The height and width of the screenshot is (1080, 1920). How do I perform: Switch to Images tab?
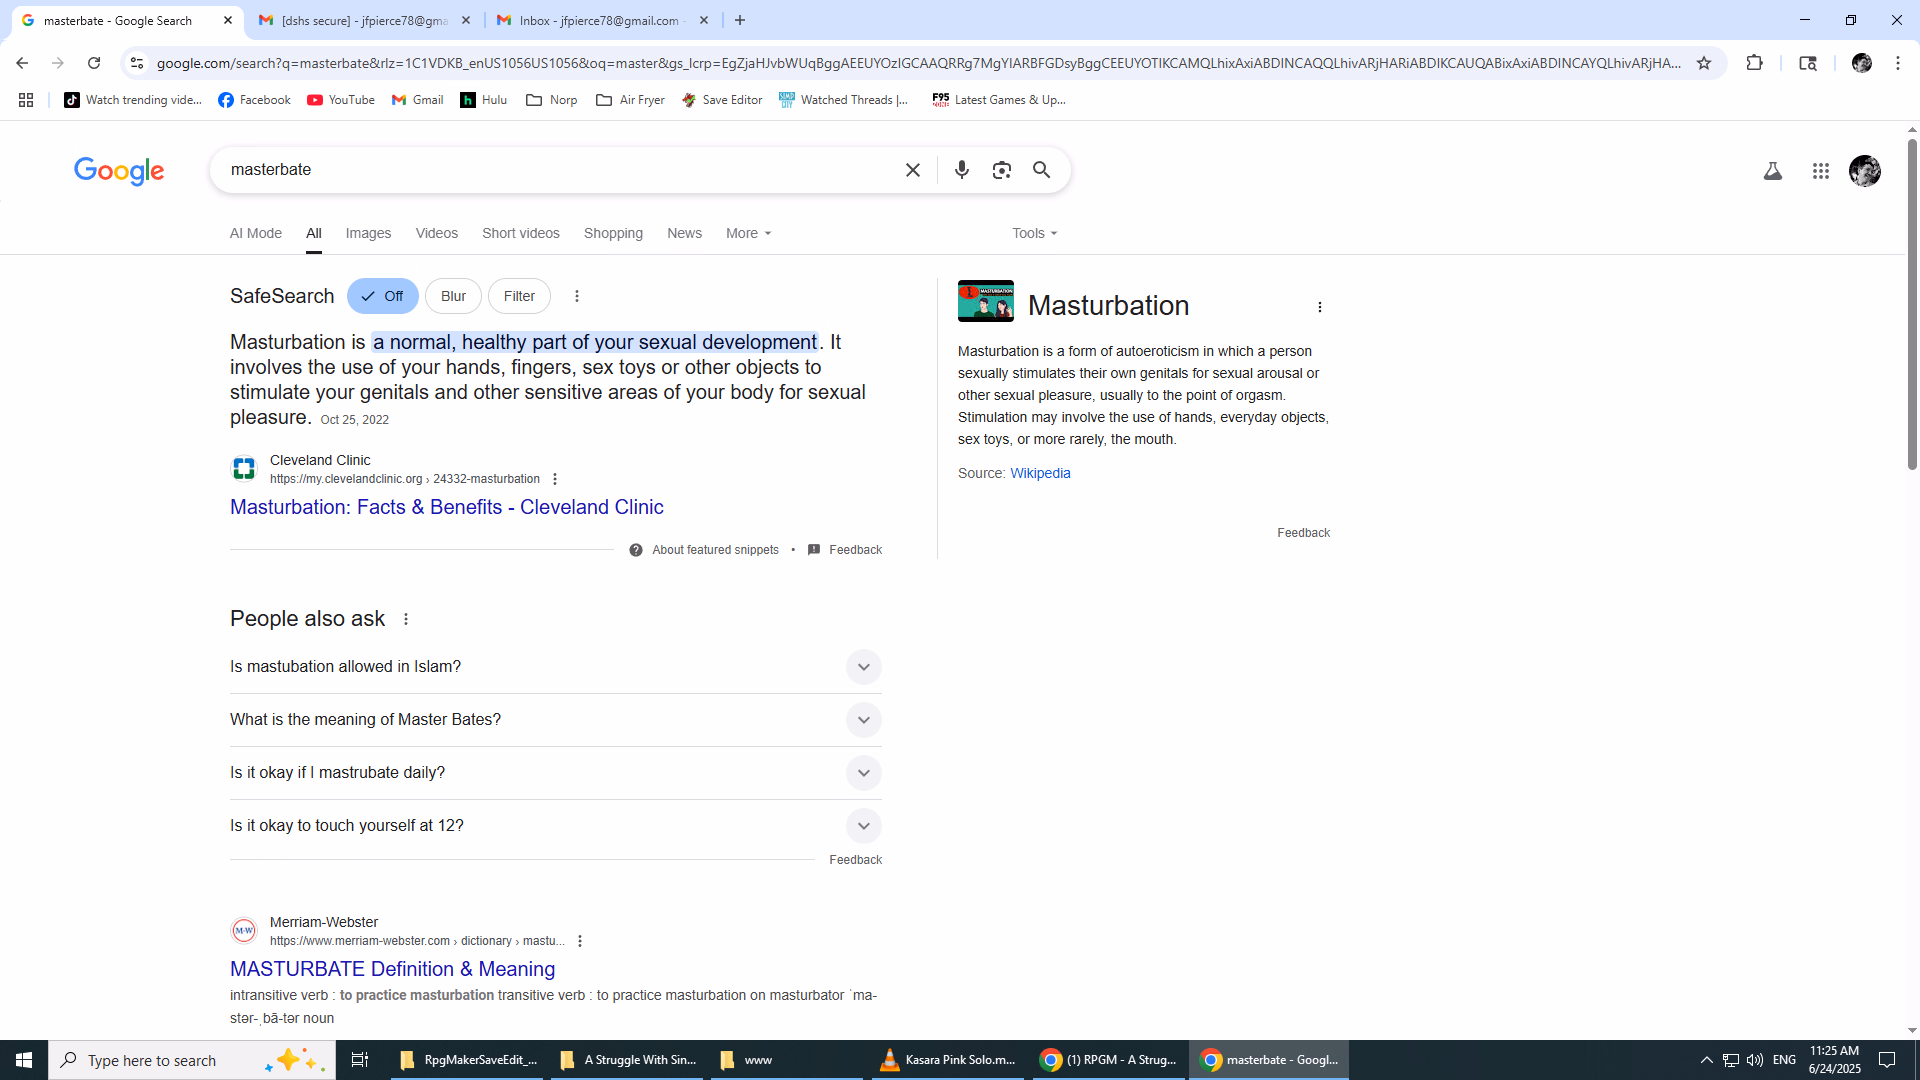[x=368, y=233]
